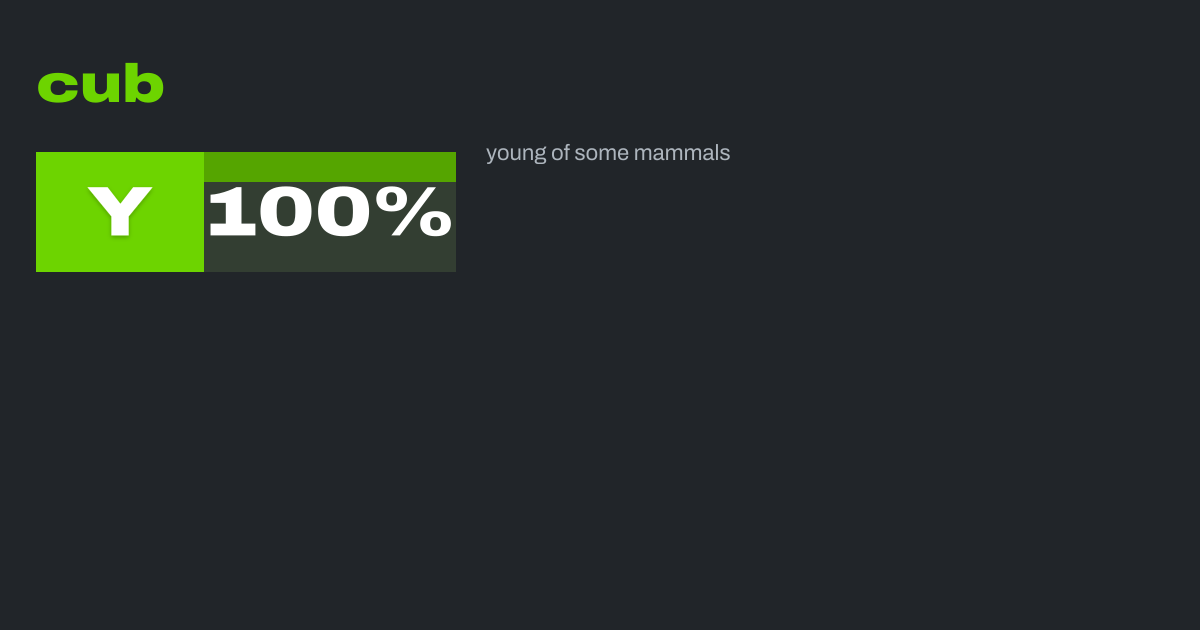Click the word young in definition
Viewport: 1200px width, 630px height.
click(515, 153)
